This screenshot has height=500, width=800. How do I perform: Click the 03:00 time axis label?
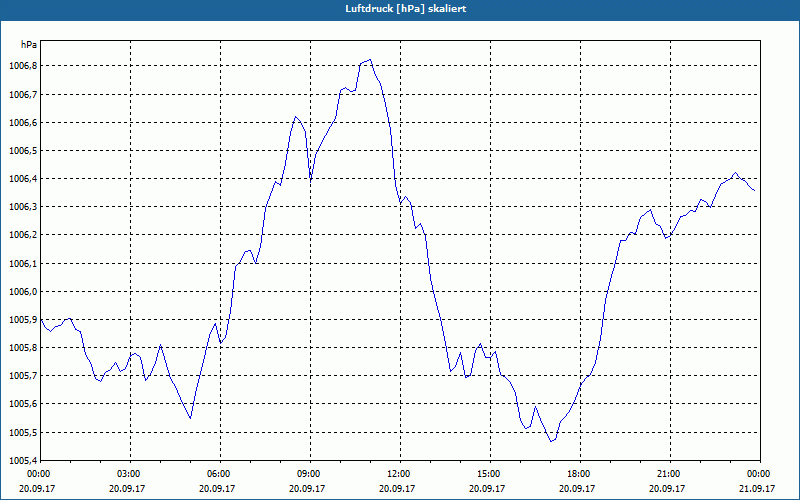131,474
